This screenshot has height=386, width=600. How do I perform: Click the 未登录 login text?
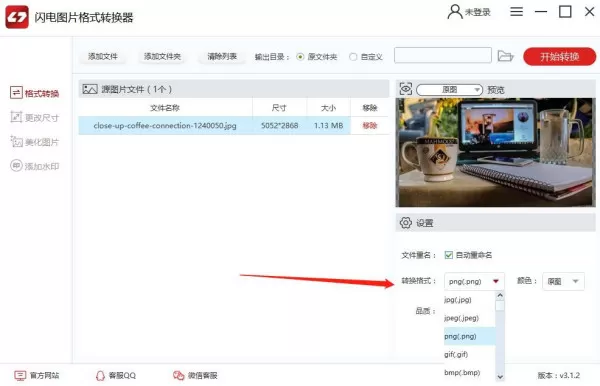click(478, 13)
